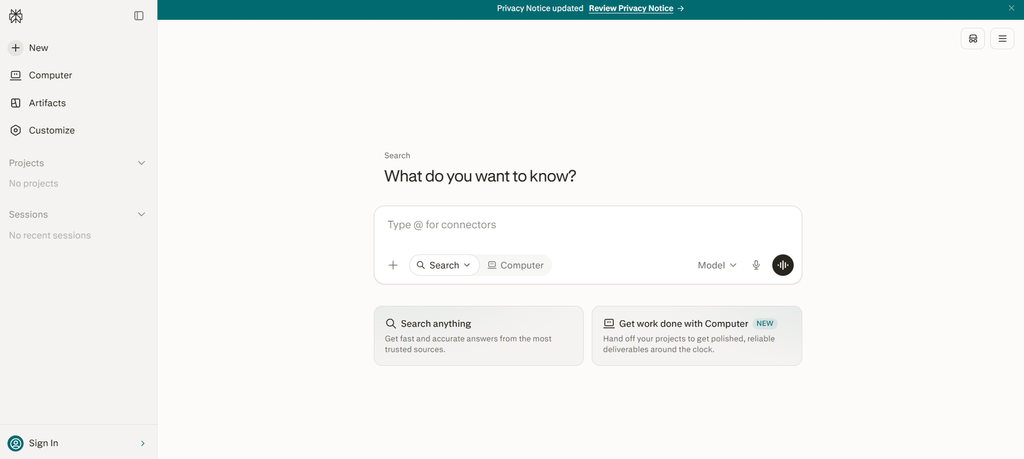The width and height of the screenshot is (1024, 459).
Task: Click the 'Privacy Notice updated' text
Action: (540, 8)
